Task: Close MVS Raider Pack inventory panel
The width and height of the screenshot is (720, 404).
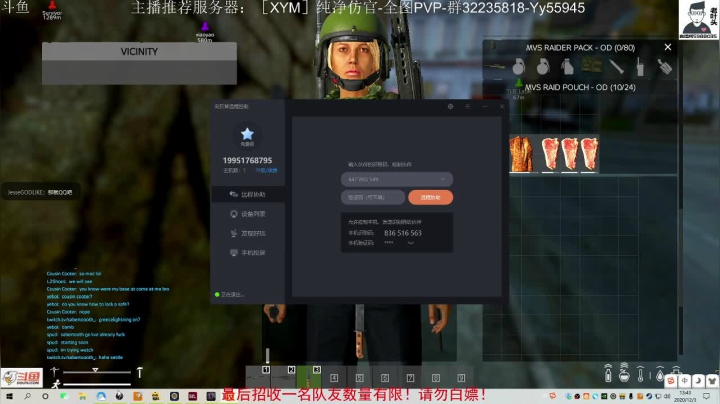Action: click(668, 47)
